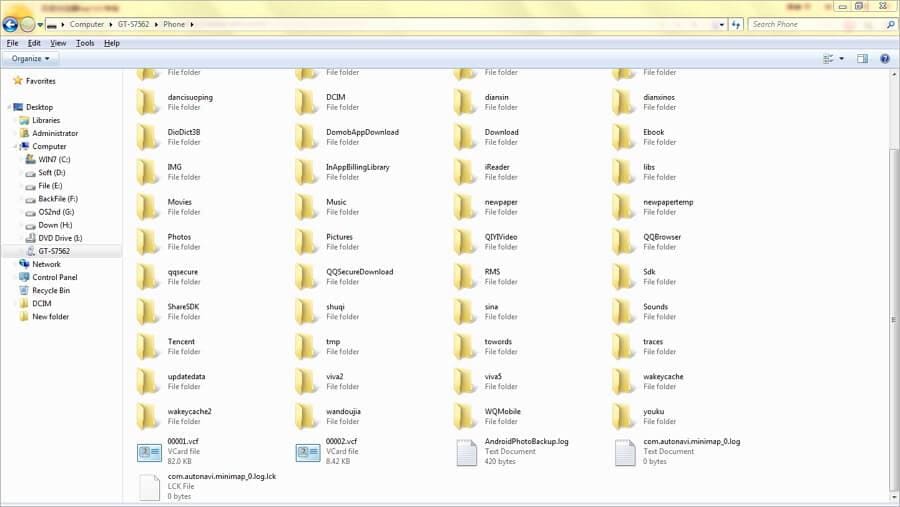This screenshot has width=900, height=507.
Task: Select the 00001.vcf VCard file icon
Action: tap(149, 452)
